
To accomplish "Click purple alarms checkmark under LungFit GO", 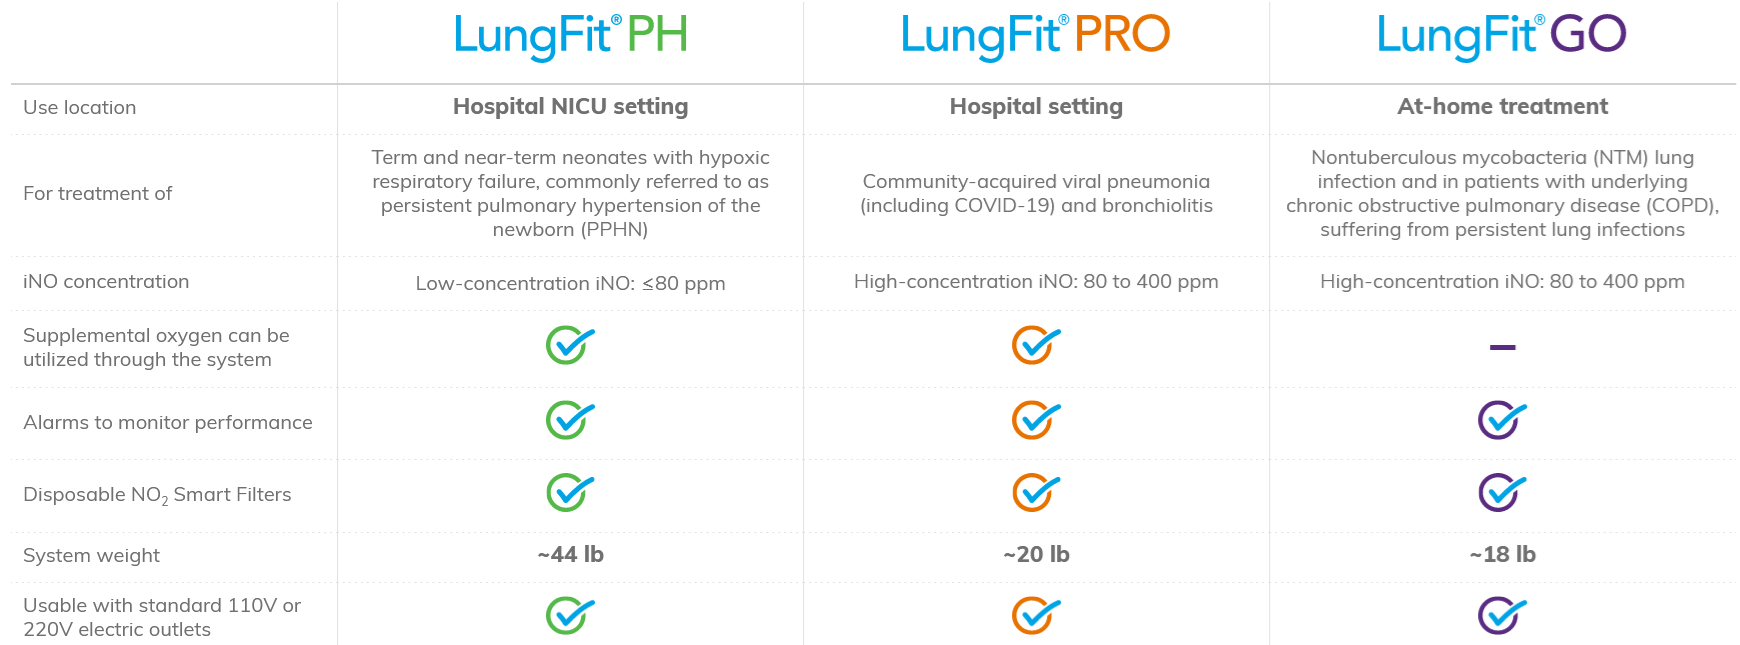I will [x=1502, y=420].
